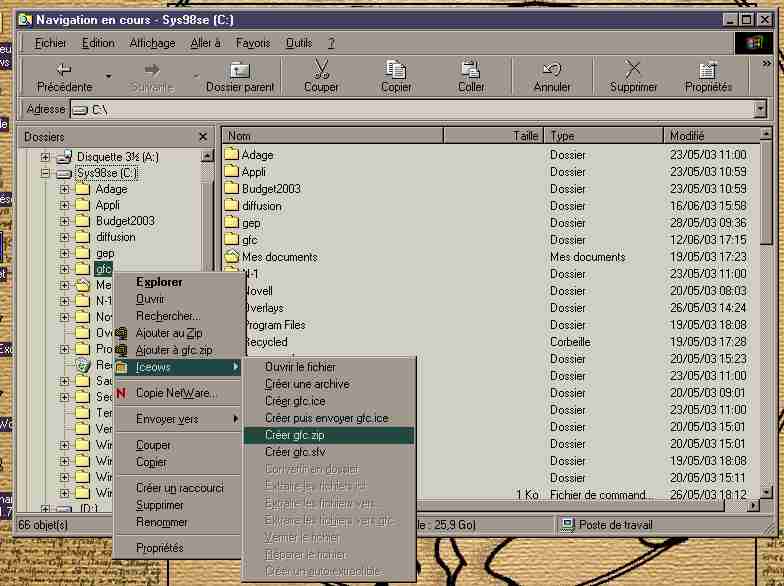Click the Annuler undo icon
Viewport: 784px width, 586px height.
pyautogui.click(x=552, y=70)
